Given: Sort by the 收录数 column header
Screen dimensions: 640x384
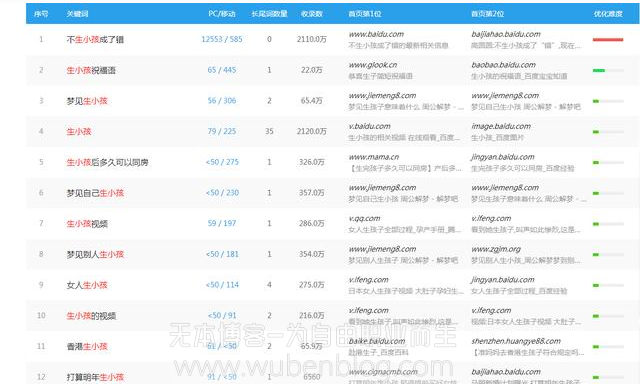Looking at the screenshot, I should [x=311, y=14].
